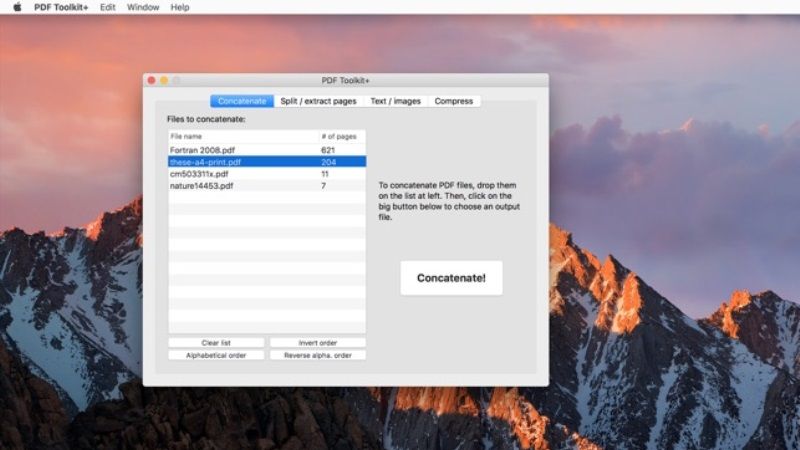Select the Fortran 2008.pdf row
800x450 pixels.
coord(267,150)
